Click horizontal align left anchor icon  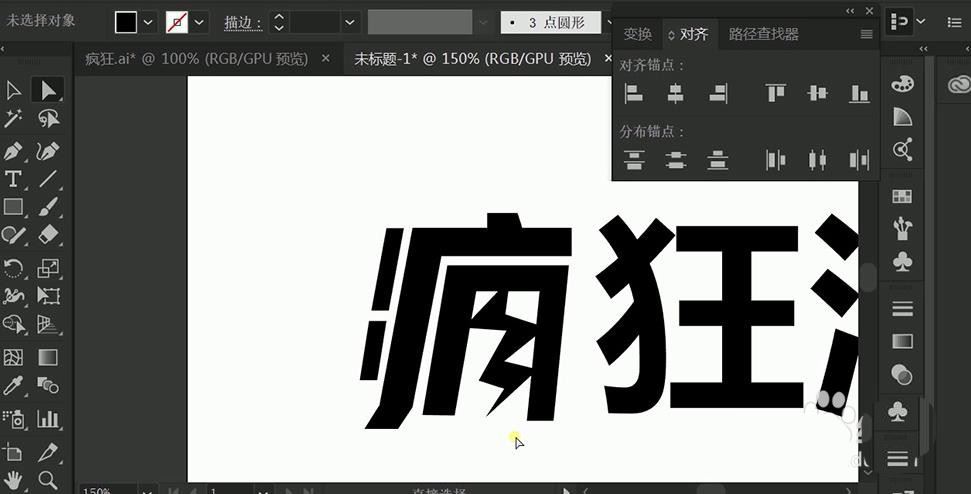click(x=634, y=93)
